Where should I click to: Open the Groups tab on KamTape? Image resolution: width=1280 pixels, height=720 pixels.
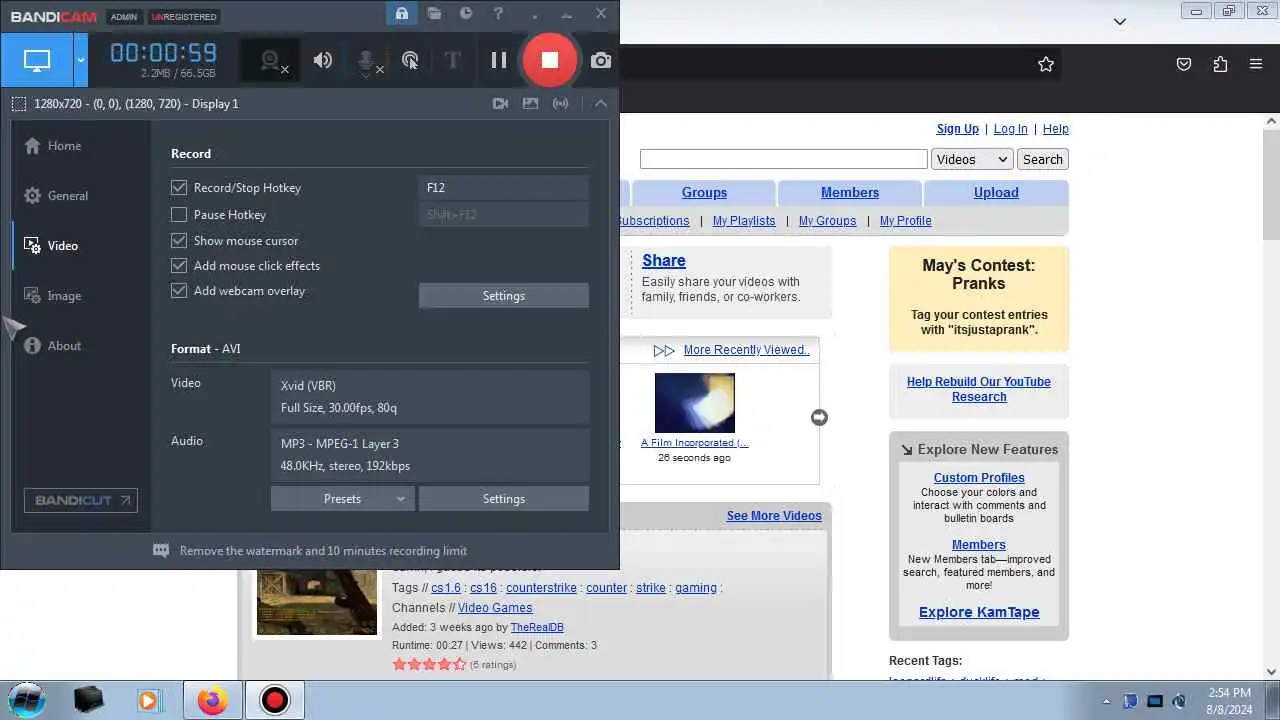(x=704, y=193)
